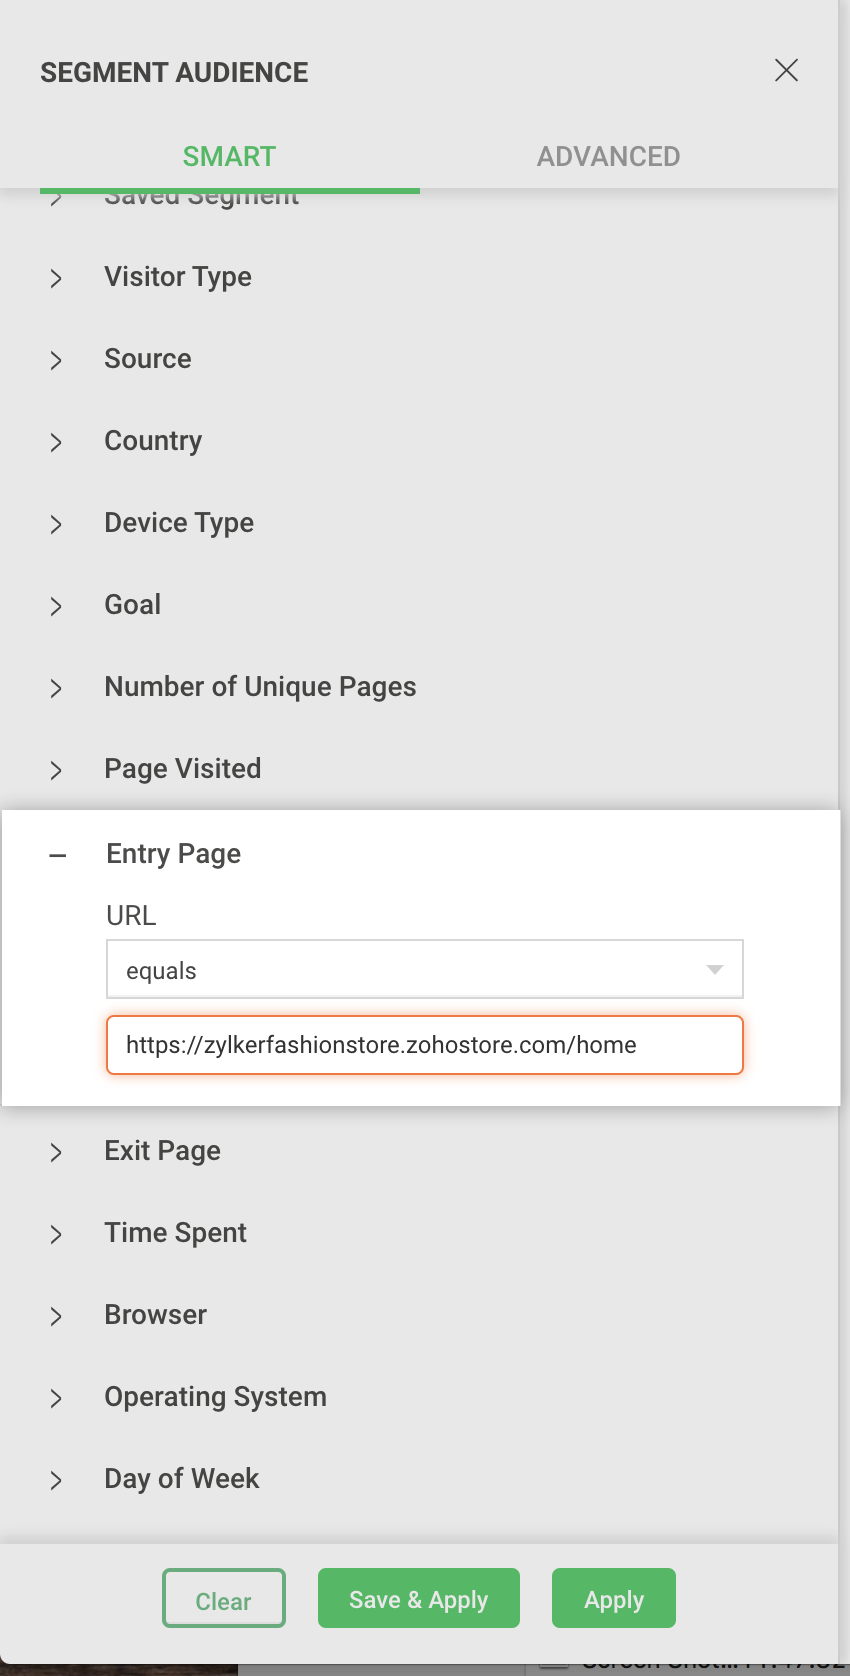Expand the Source filter chevron
The height and width of the screenshot is (1676, 850).
[x=56, y=360]
